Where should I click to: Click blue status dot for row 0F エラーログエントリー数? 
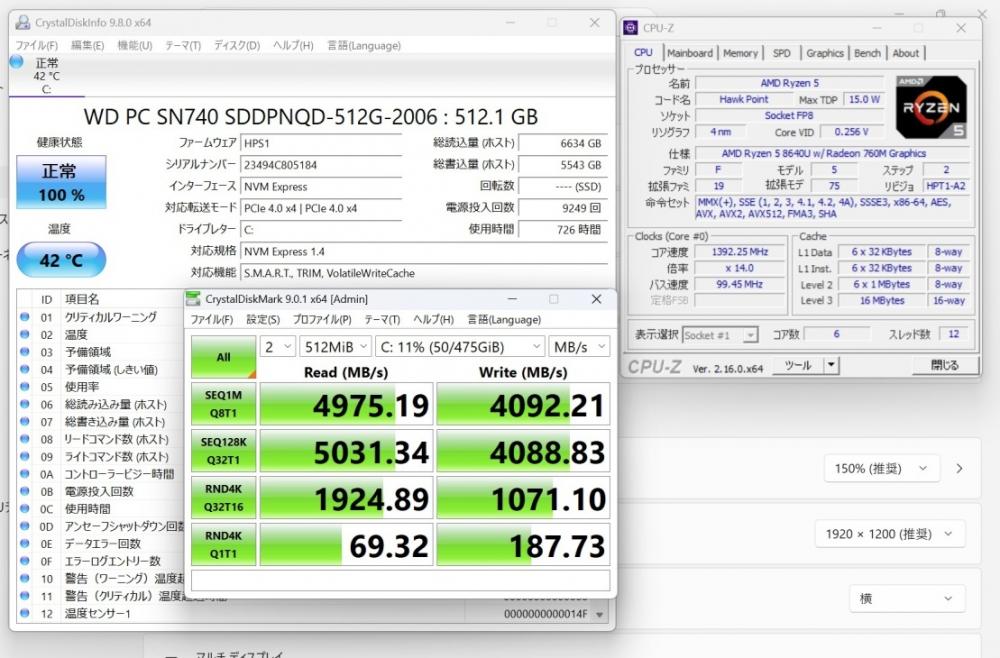pos(25,560)
